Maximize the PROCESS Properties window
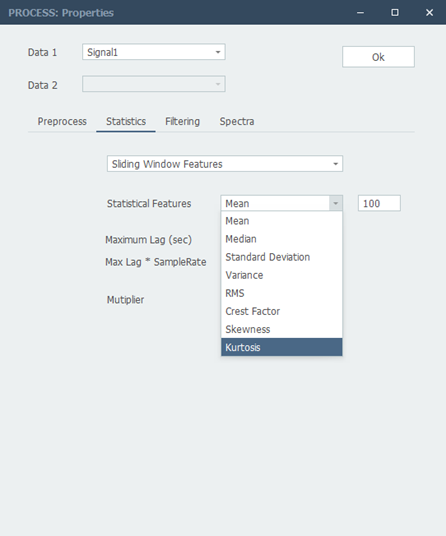 [395, 13]
